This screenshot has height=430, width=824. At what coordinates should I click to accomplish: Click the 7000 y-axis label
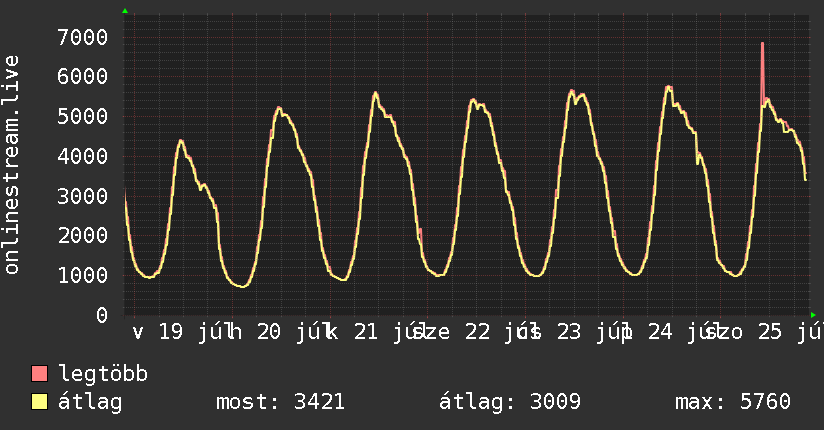[x=83, y=37]
